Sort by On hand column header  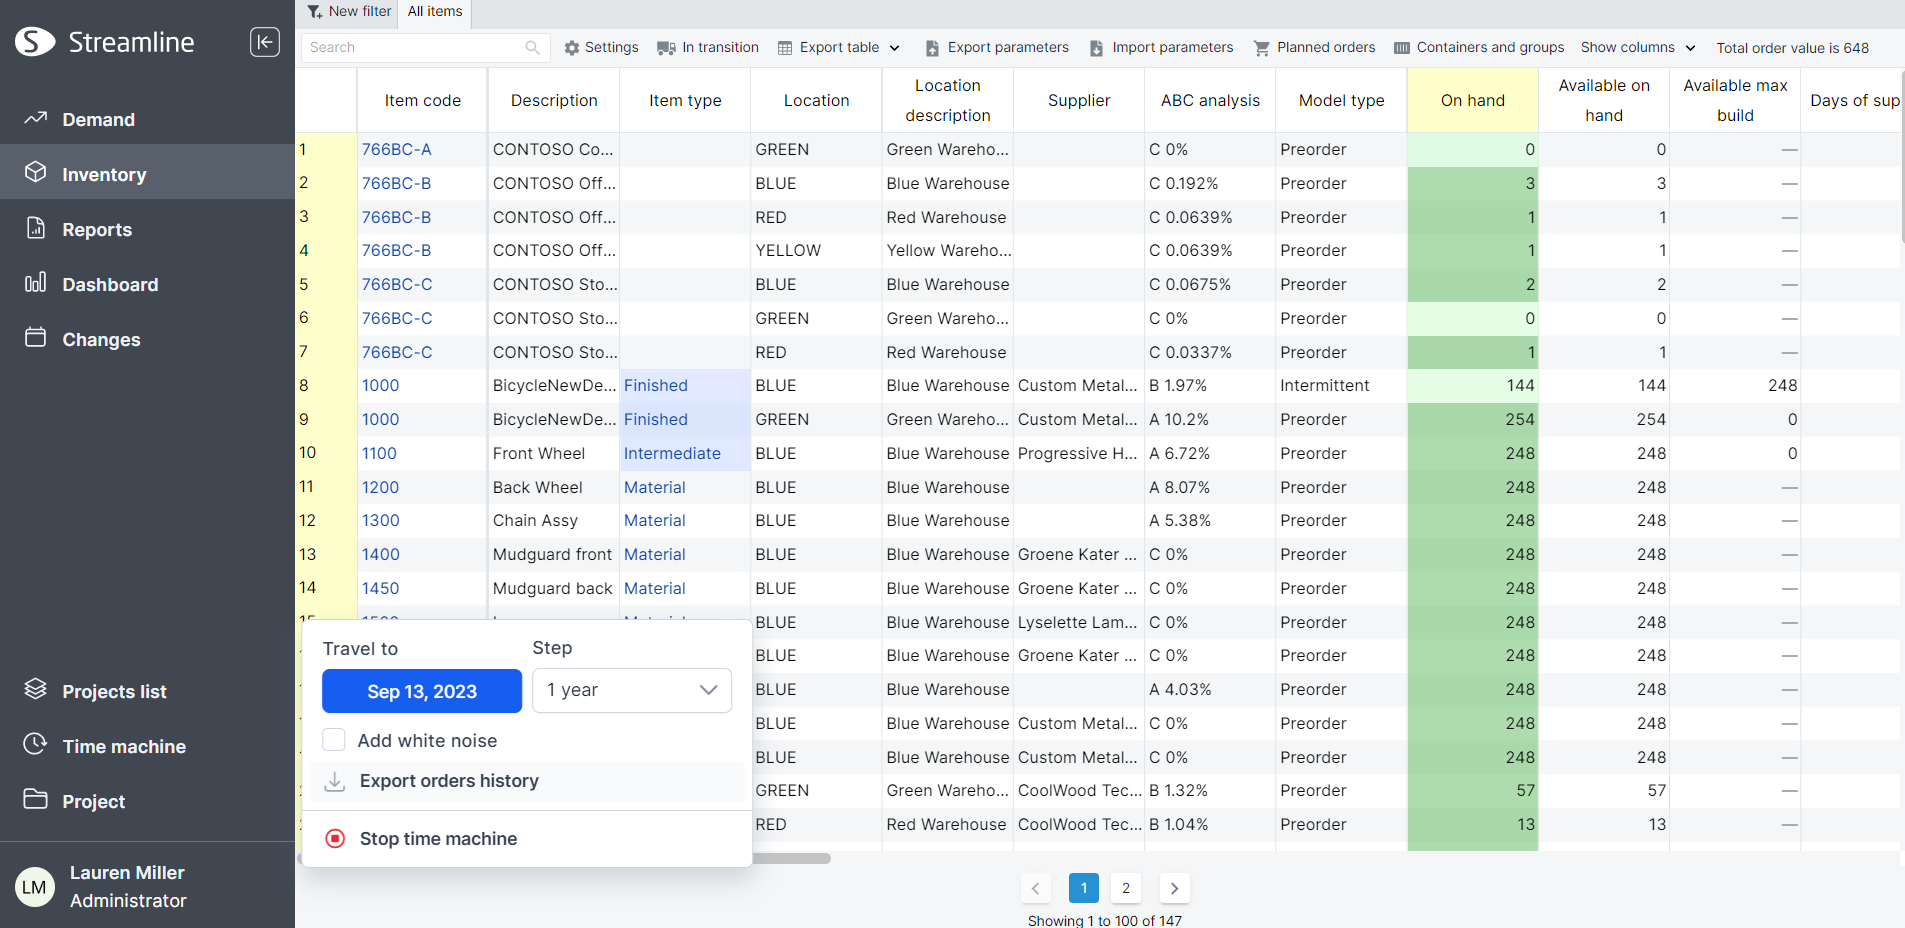[1472, 100]
